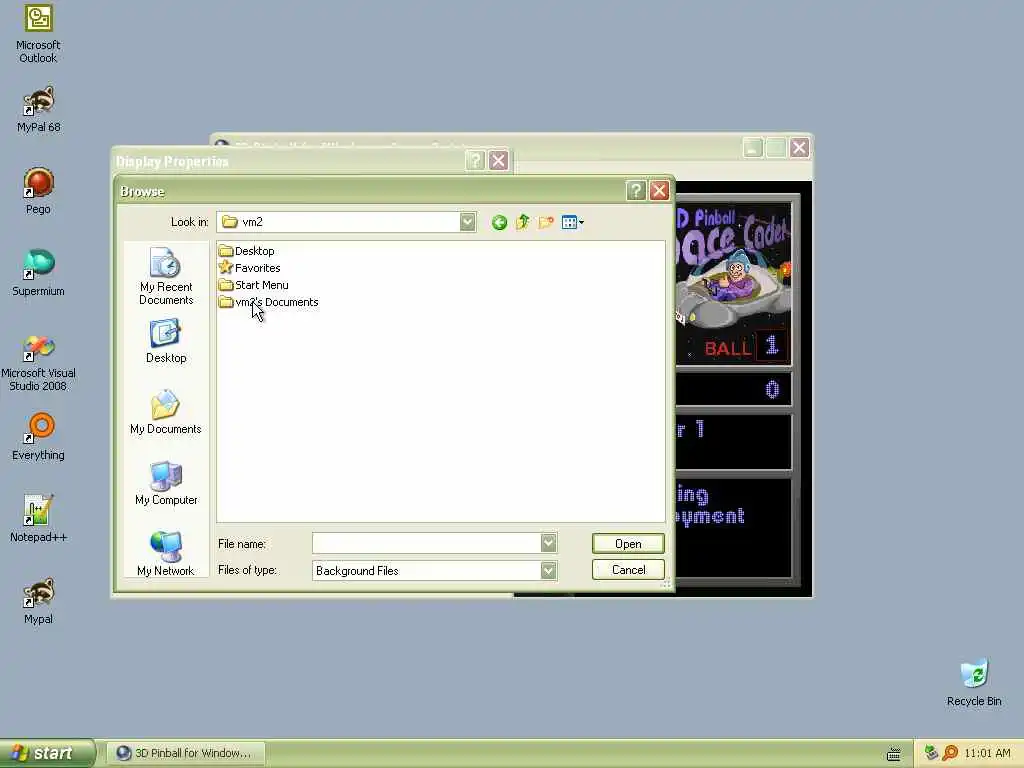This screenshot has width=1024, height=768.
Task: Jump to My Computer in places bar
Action: click(x=166, y=483)
